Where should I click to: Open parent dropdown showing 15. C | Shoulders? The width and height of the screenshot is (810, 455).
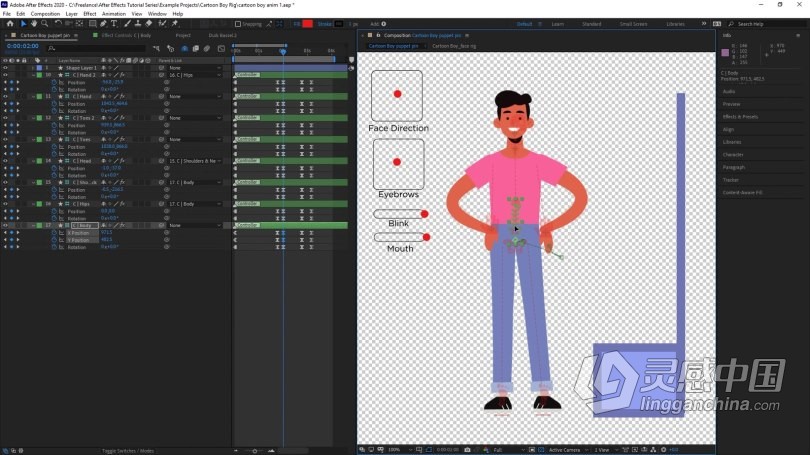pyautogui.click(x=195, y=161)
